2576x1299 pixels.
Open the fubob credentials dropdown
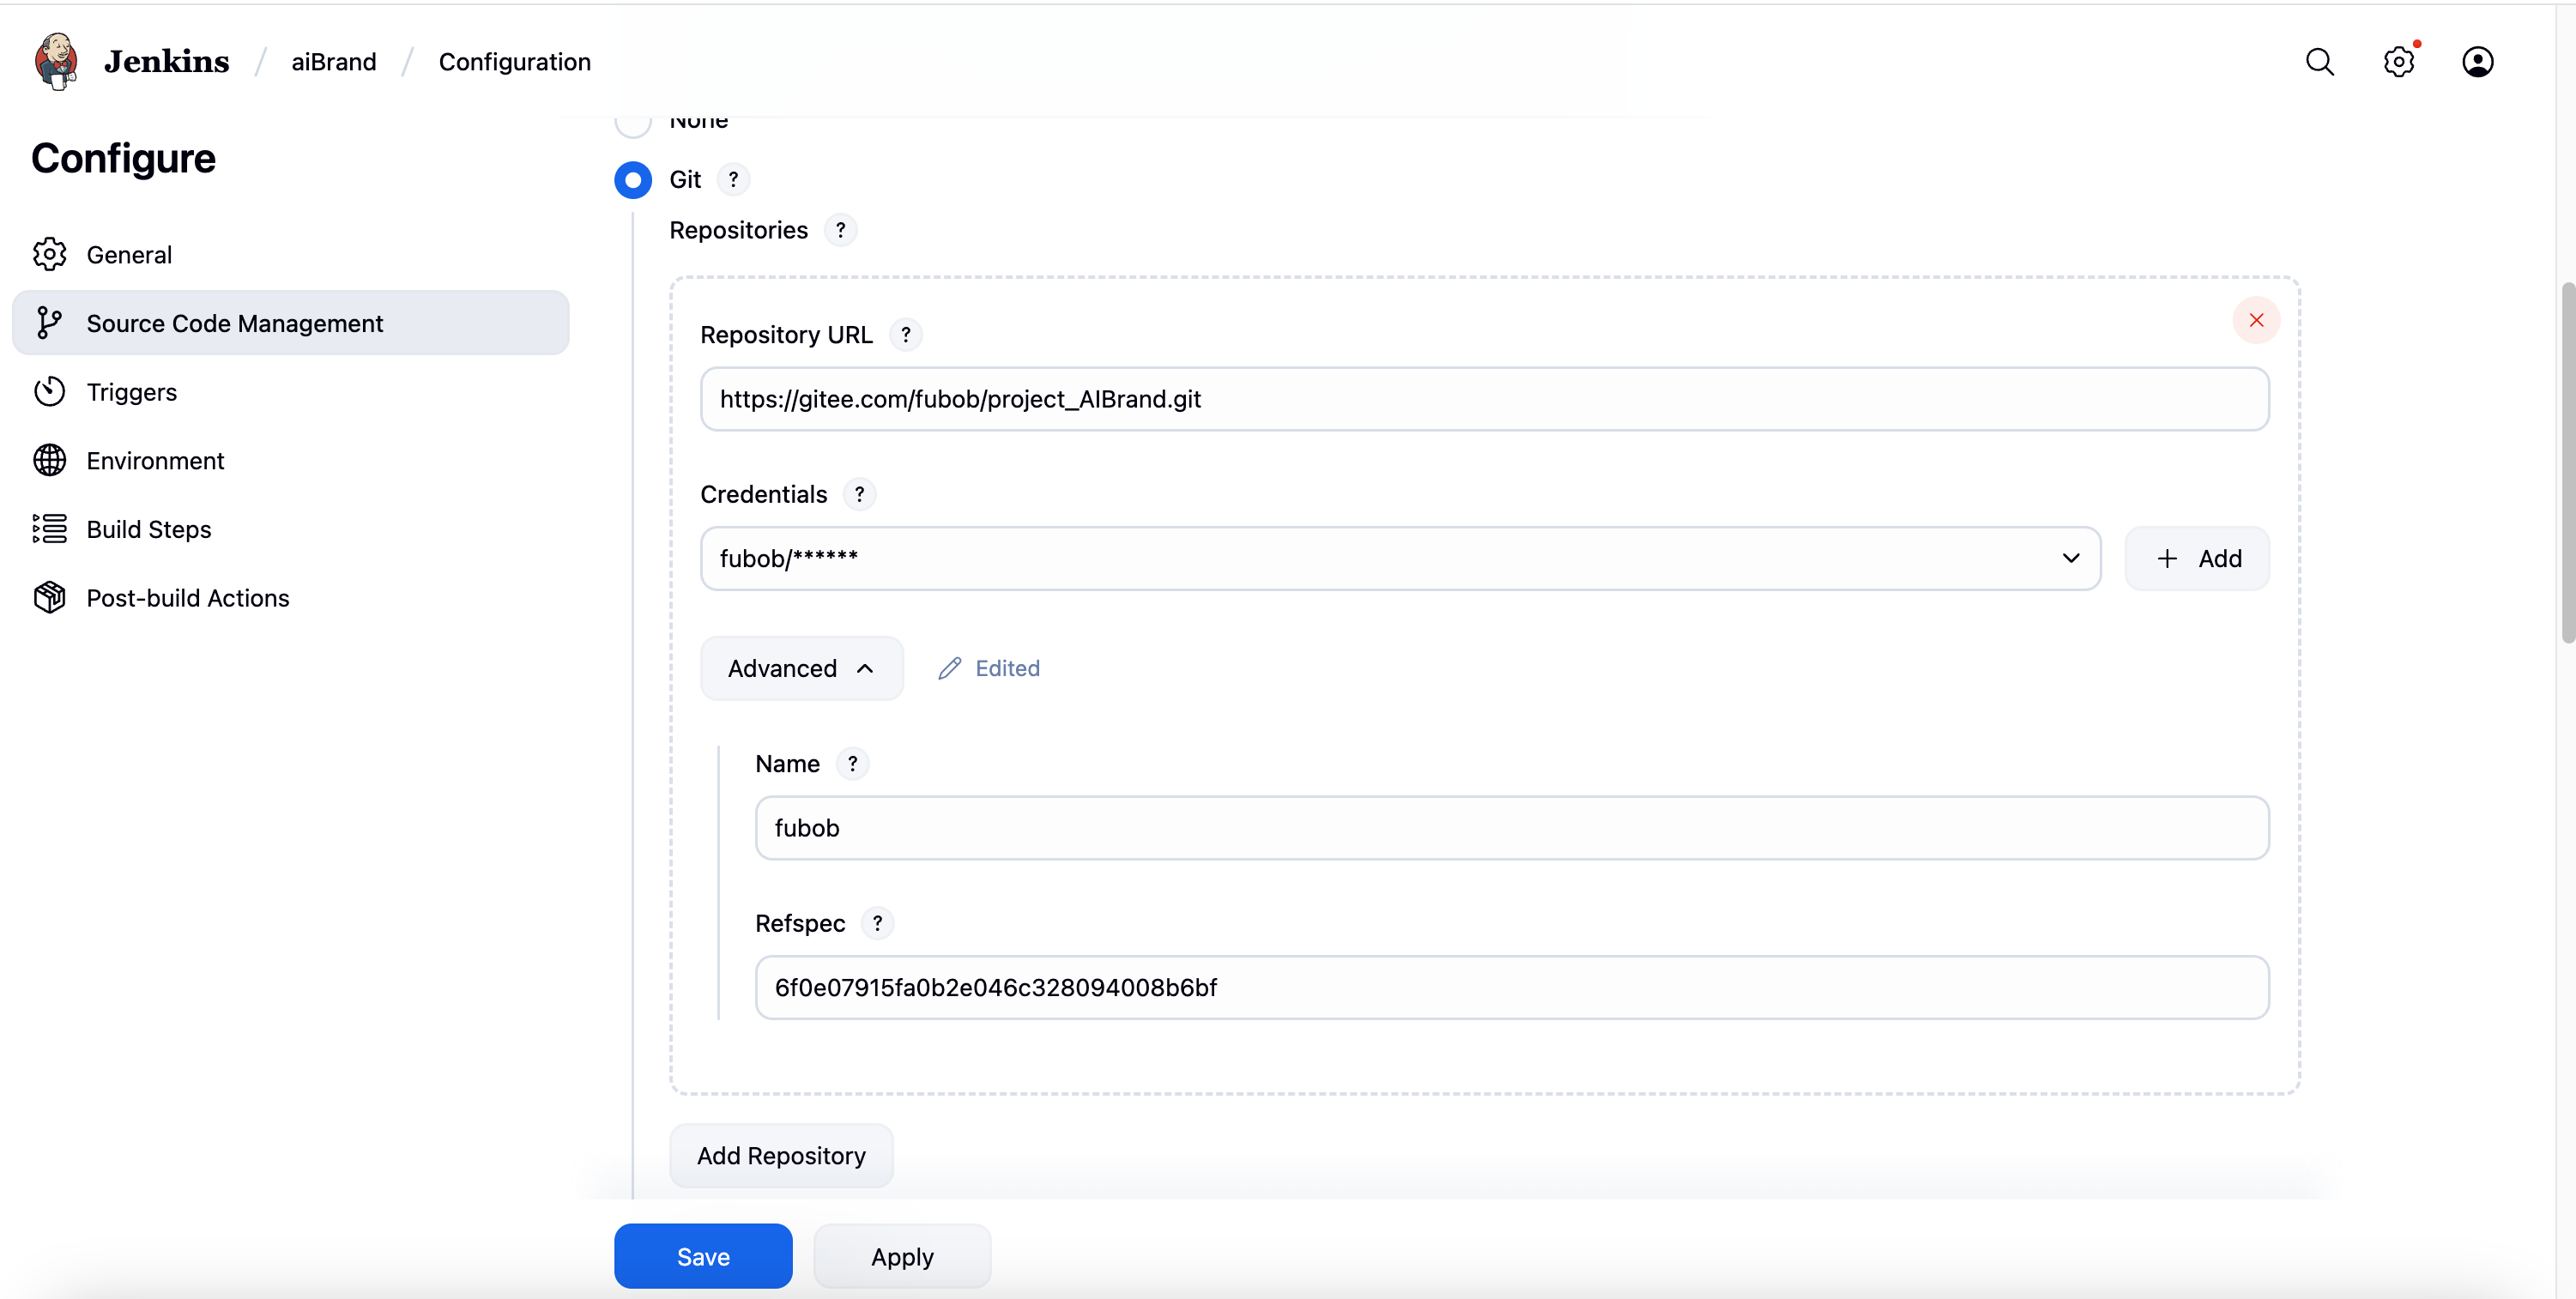pyautogui.click(x=1400, y=558)
